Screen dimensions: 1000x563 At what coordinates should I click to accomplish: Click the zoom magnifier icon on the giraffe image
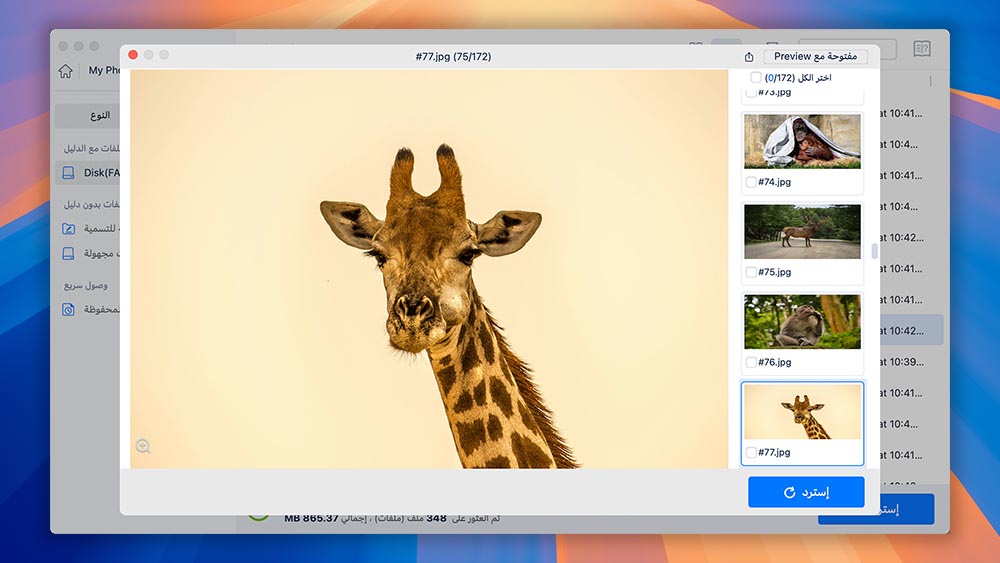pos(143,446)
